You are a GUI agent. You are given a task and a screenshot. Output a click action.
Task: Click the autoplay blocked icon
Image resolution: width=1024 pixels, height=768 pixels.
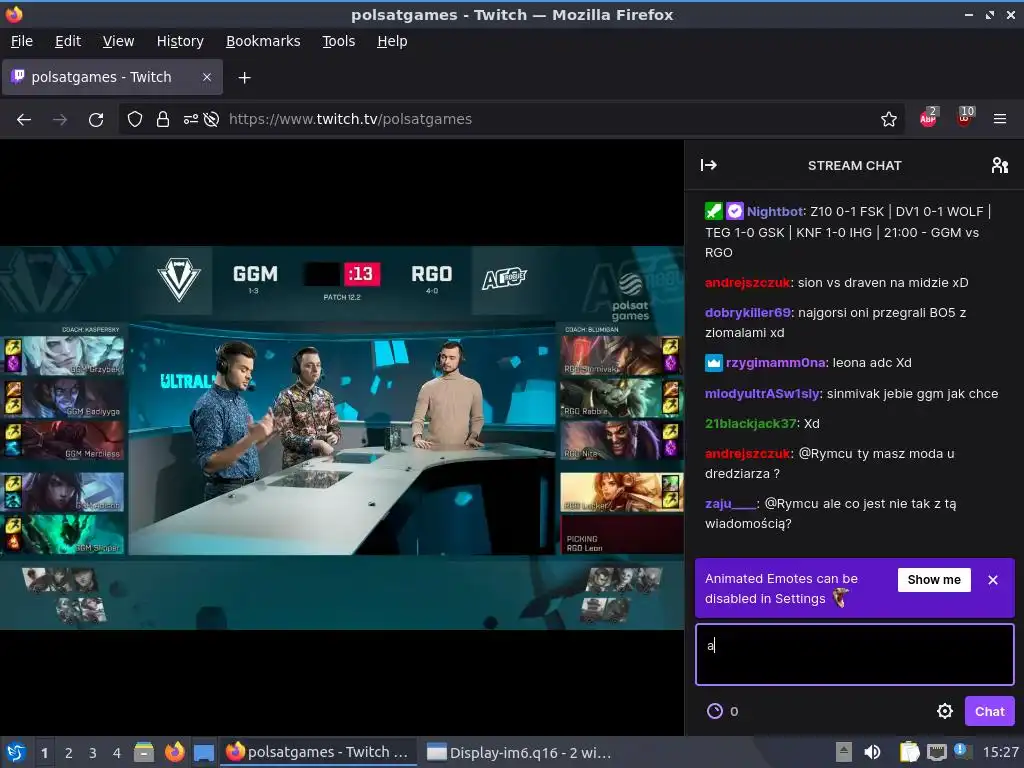(x=211, y=120)
